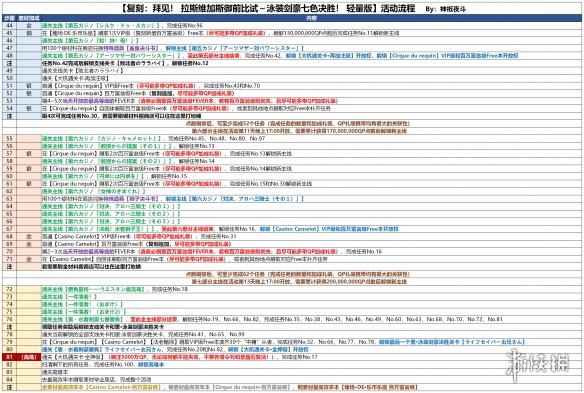Click the row 68 Casino Camelot VIP text
This screenshot has height=393, width=584.
tap(139, 237)
